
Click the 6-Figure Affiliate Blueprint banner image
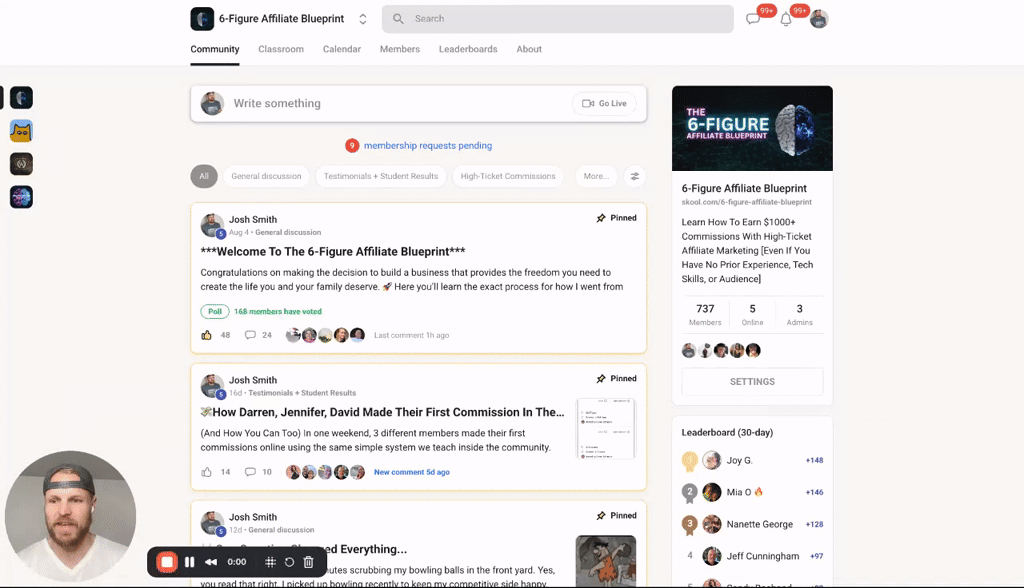pyautogui.click(x=752, y=128)
